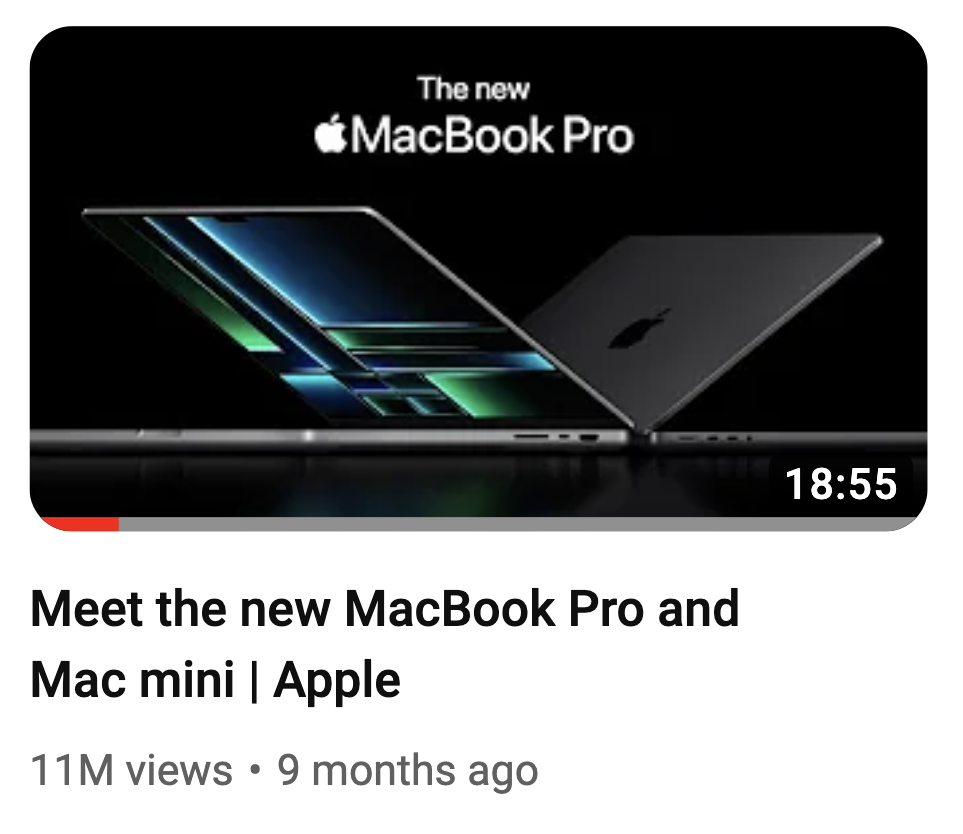Click the laptop hinge where screens meet
Viewport: 963px width, 834px height.
point(640,432)
